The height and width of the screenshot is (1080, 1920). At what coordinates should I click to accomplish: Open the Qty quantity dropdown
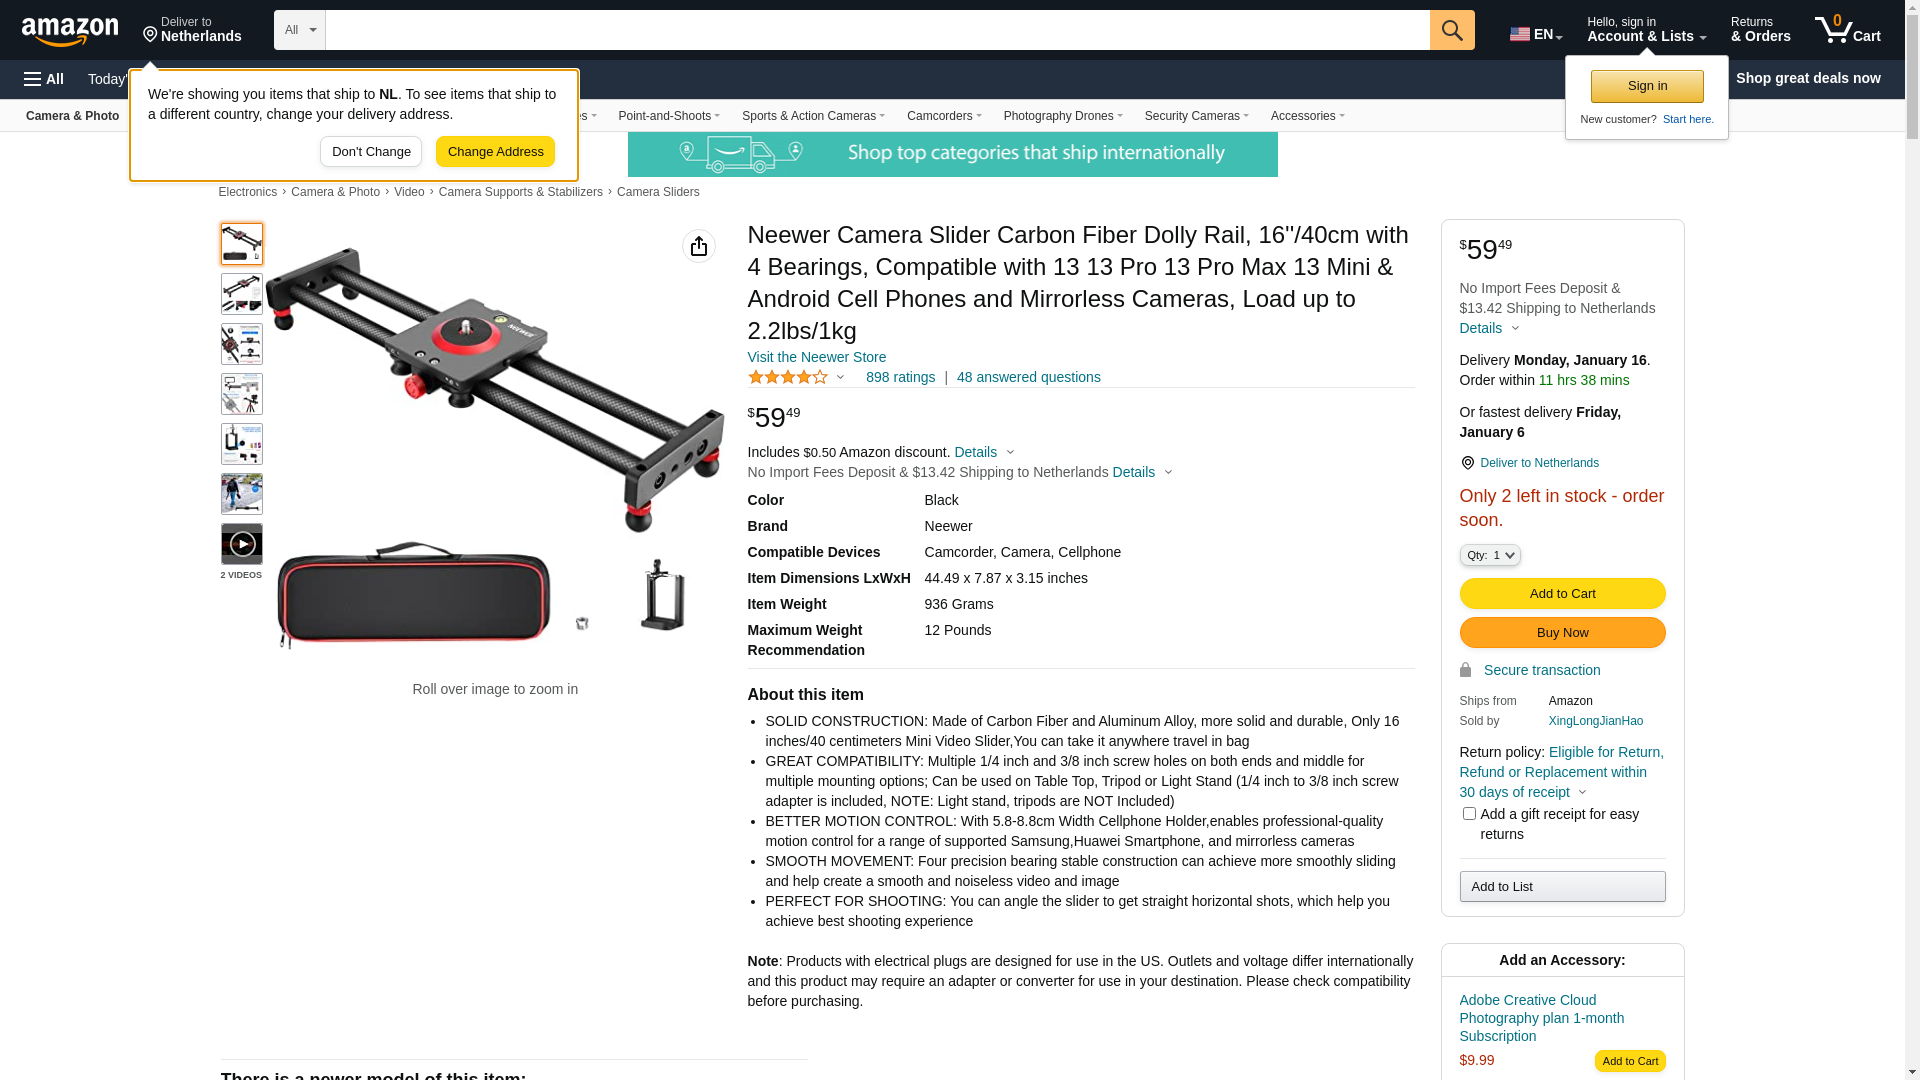(x=1490, y=555)
